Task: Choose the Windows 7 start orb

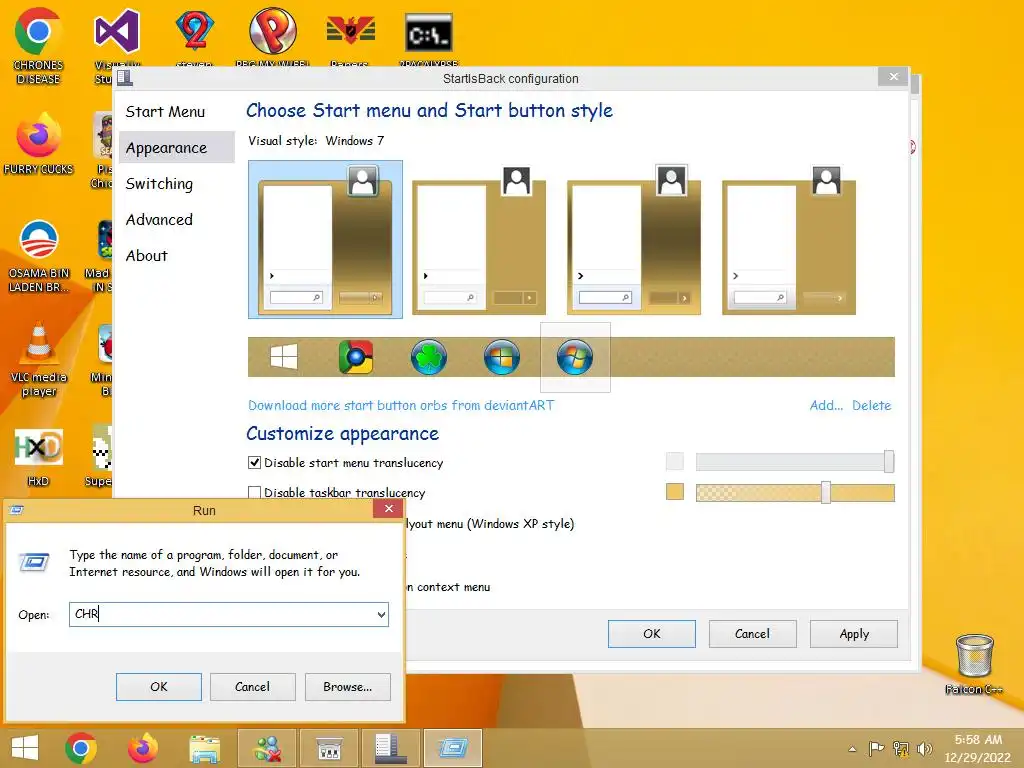Action: click(575, 357)
